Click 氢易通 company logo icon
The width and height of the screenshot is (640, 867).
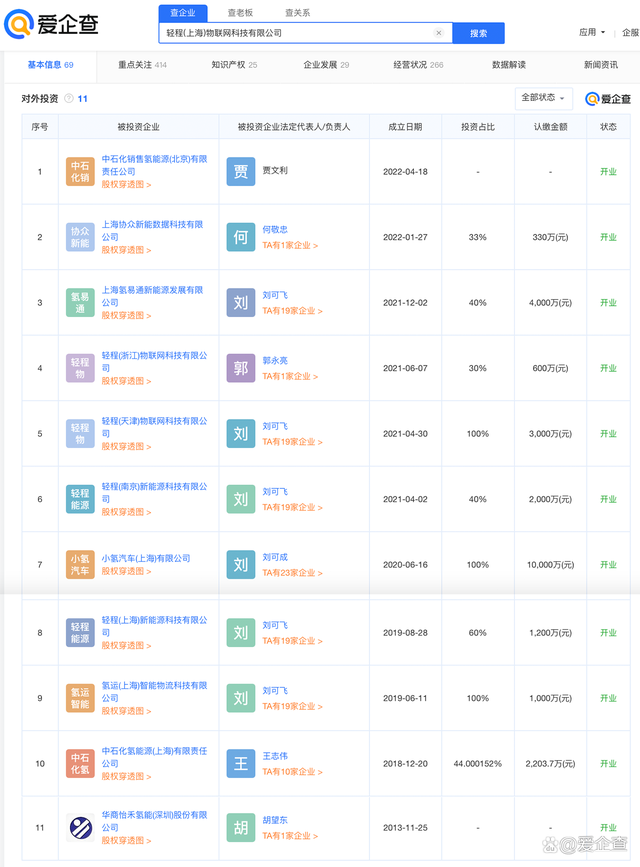[80, 303]
